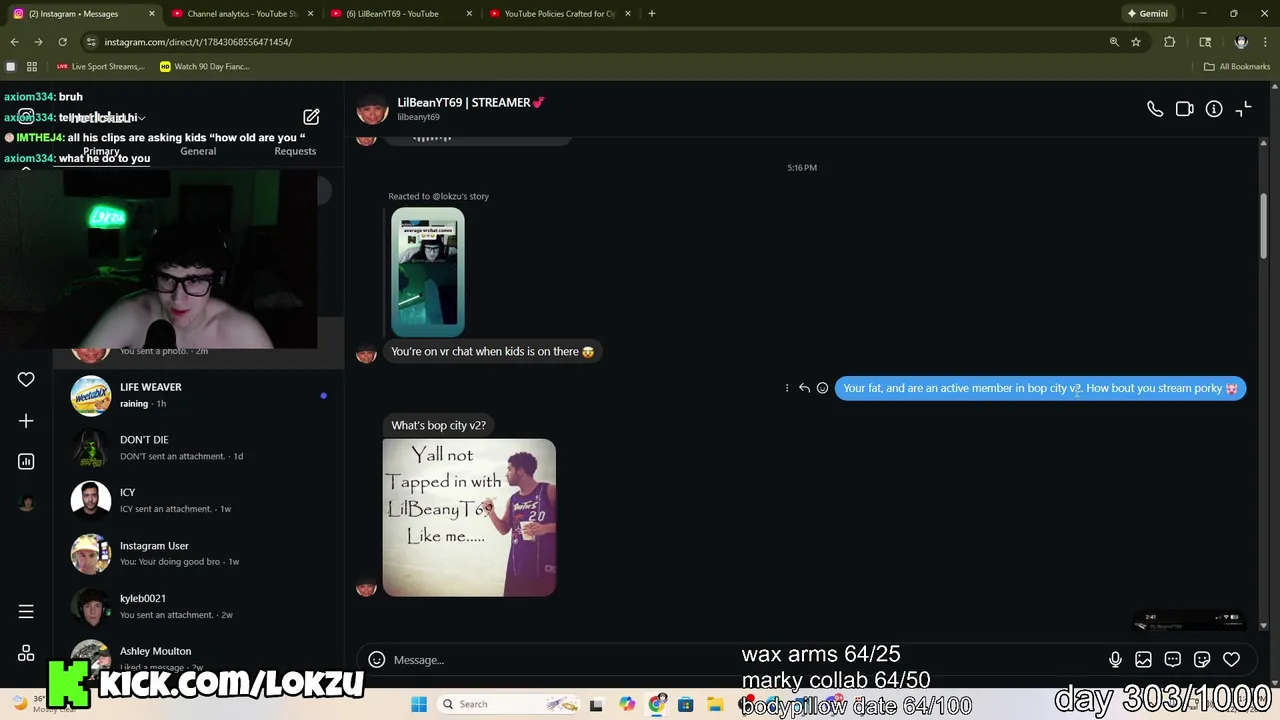Open Live Sport Streams bookmark

tap(101, 67)
